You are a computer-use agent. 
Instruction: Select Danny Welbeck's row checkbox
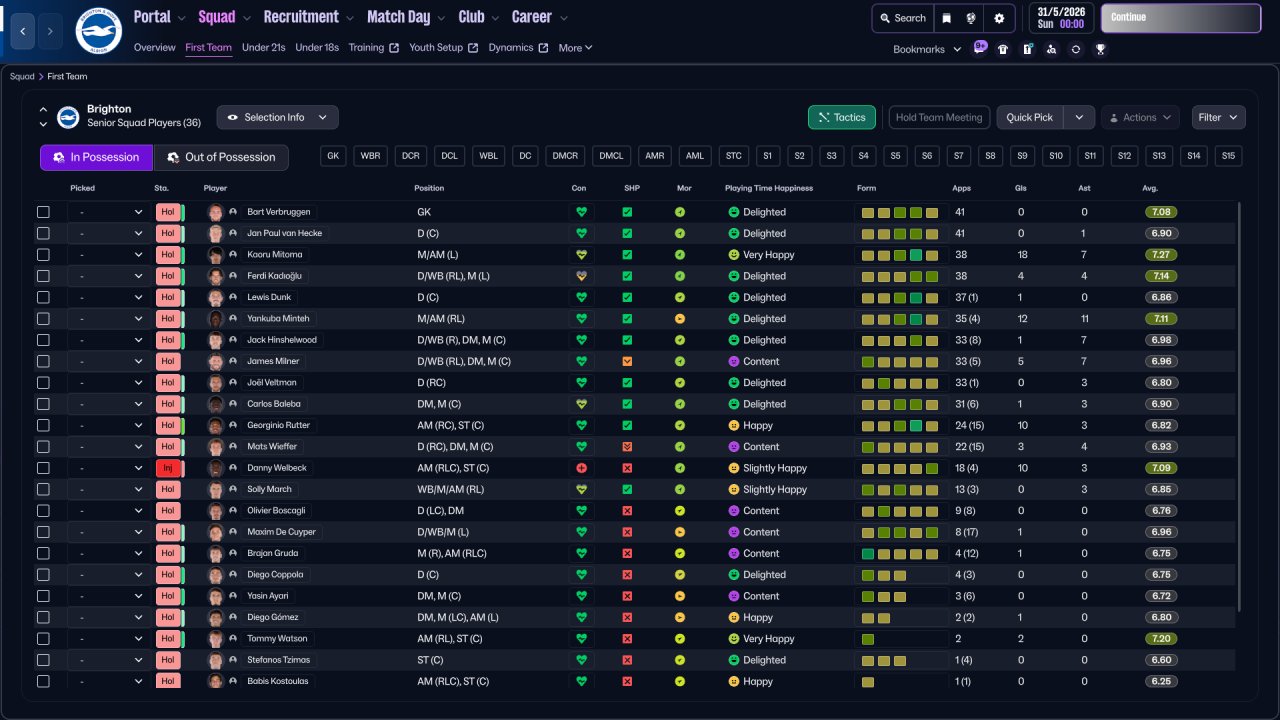(43, 468)
